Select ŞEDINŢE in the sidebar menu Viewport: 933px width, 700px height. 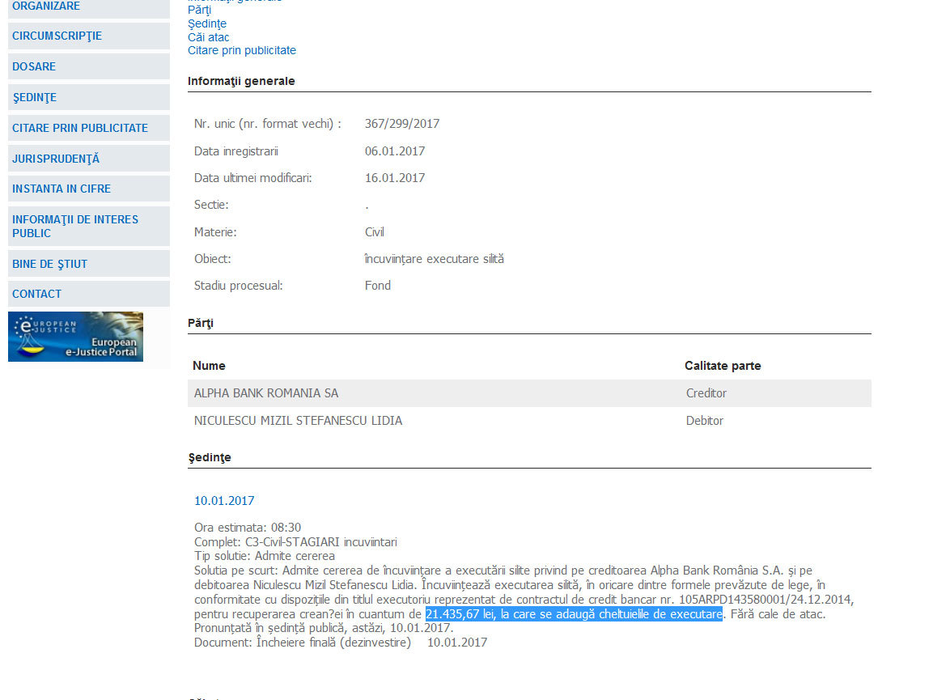click(x=89, y=97)
